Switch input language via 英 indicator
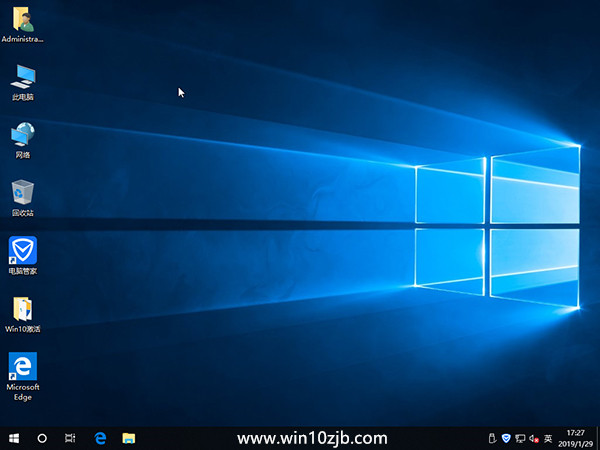The width and height of the screenshot is (600, 450). tap(548, 438)
